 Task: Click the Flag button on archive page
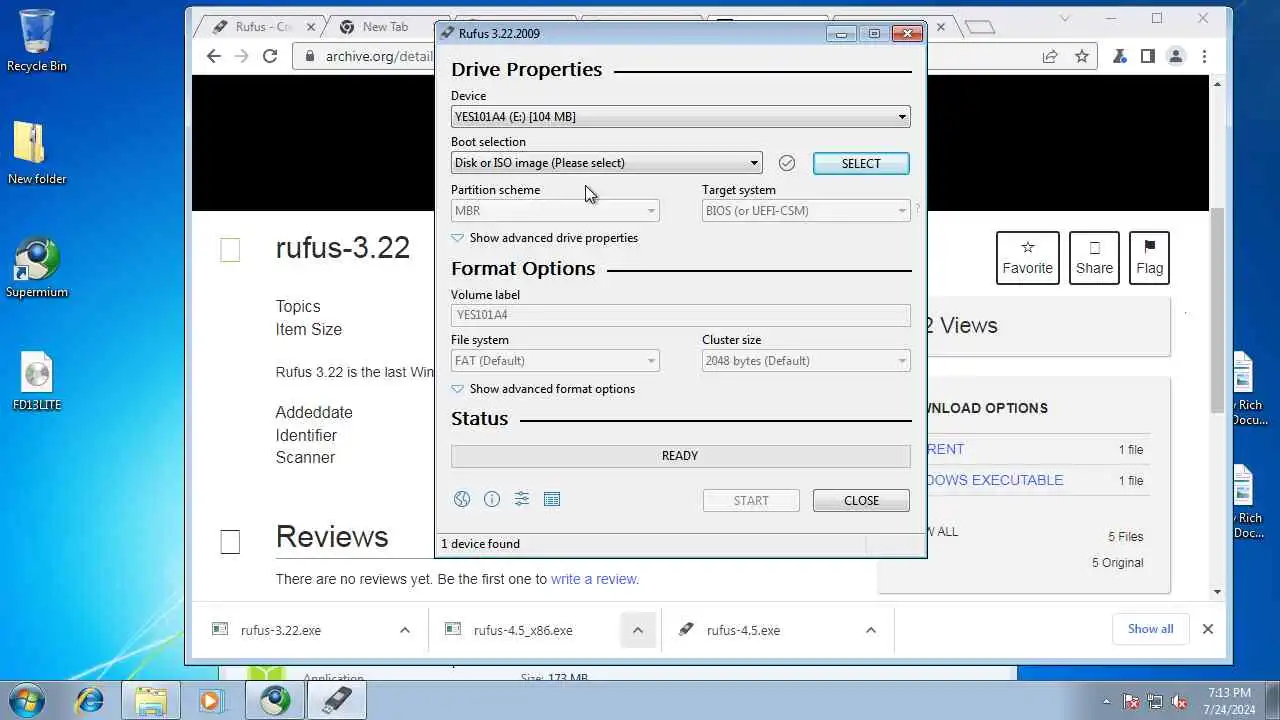tap(1150, 258)
